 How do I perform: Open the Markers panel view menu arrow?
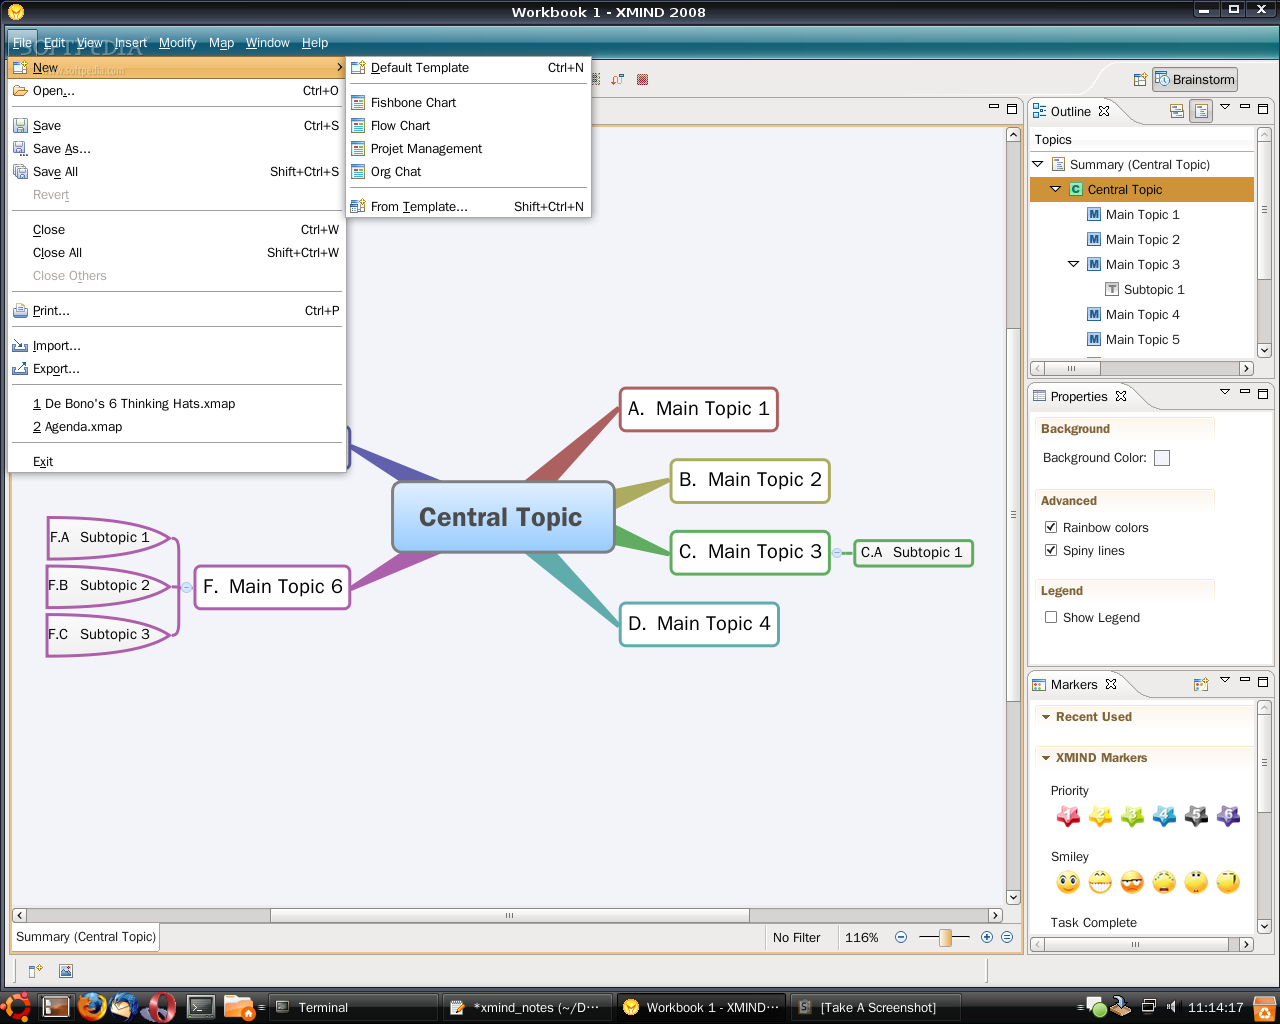[x=1225, y=680]
